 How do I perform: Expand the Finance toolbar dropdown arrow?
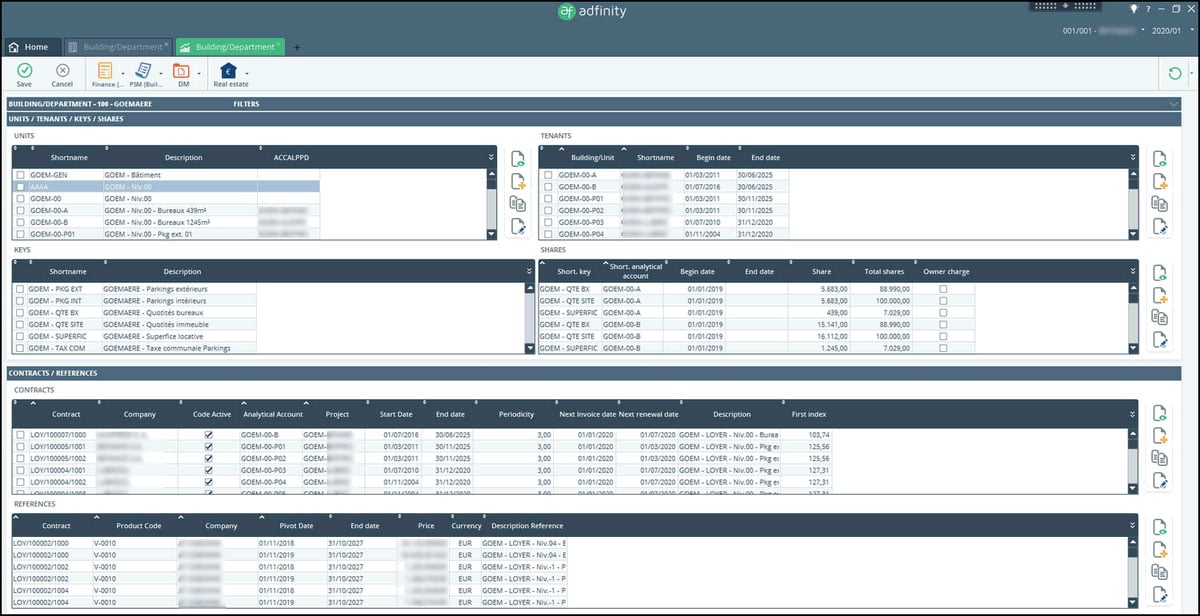[x=122, y=73]
